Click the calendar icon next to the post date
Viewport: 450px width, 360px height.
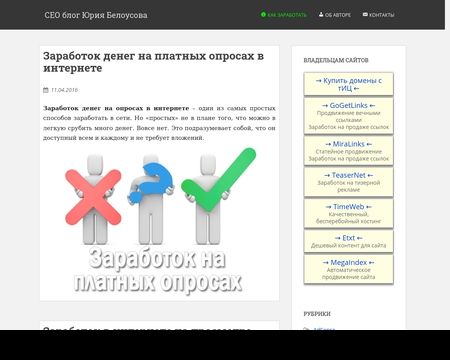click(x=46, y=90)
